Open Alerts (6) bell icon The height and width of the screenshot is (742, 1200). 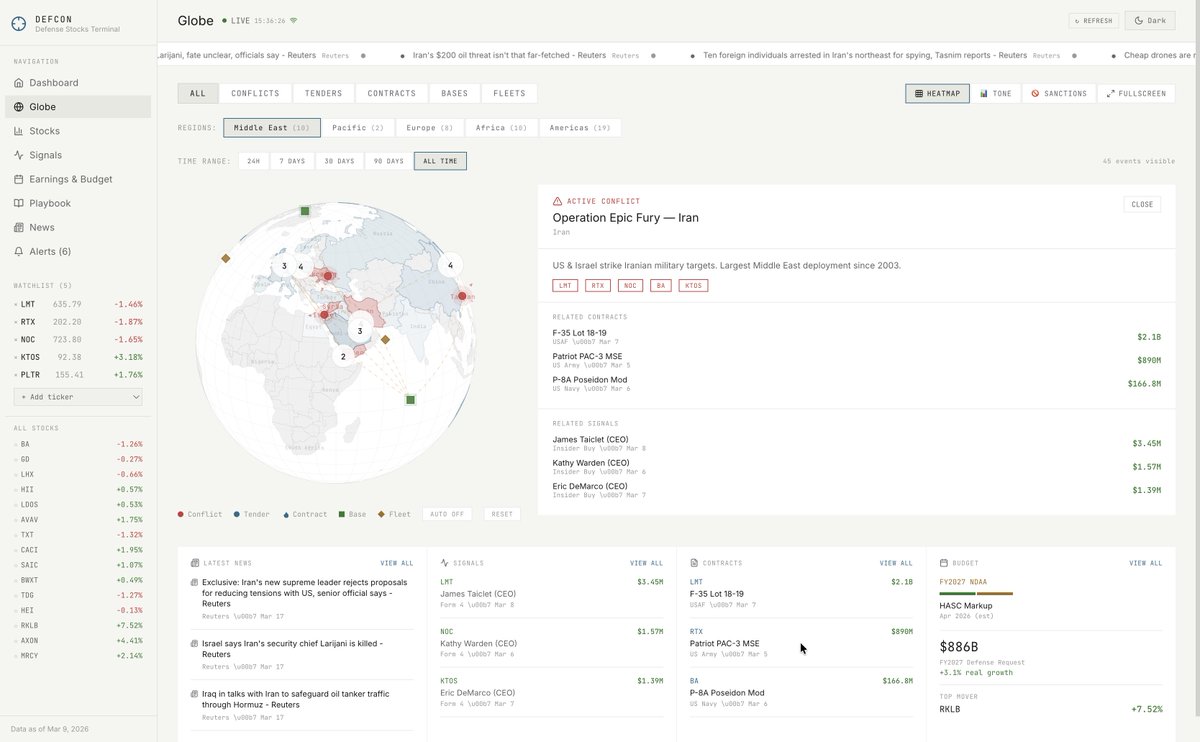(x=20, y=251)
